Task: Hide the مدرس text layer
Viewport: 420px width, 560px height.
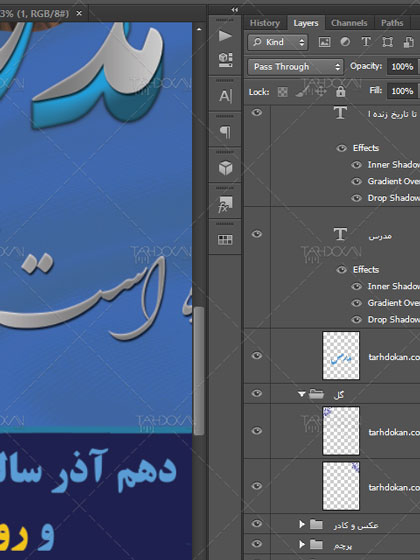Action: (257, 234)
